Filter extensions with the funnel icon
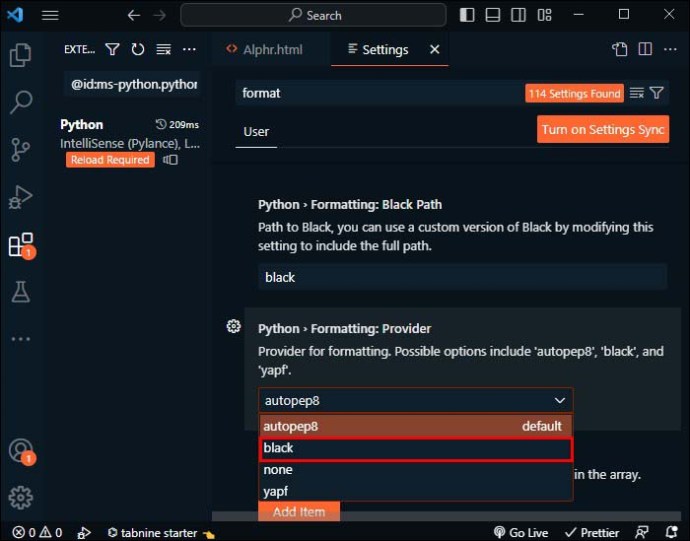The height and width of the screenshot is (541, 690). 113,49
